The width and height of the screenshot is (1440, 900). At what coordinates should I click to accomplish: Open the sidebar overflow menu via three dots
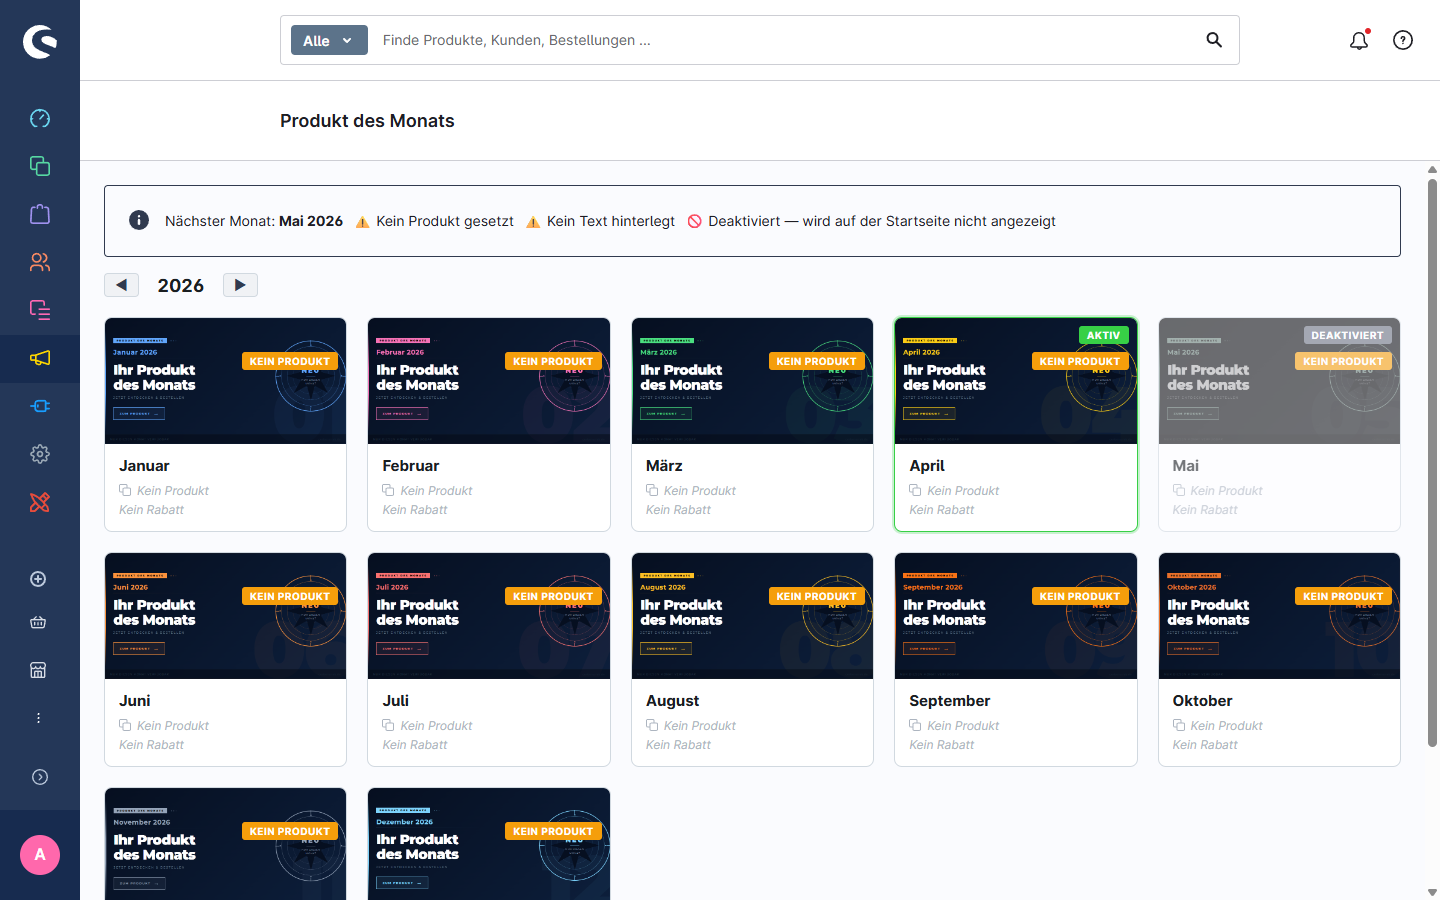38,717
